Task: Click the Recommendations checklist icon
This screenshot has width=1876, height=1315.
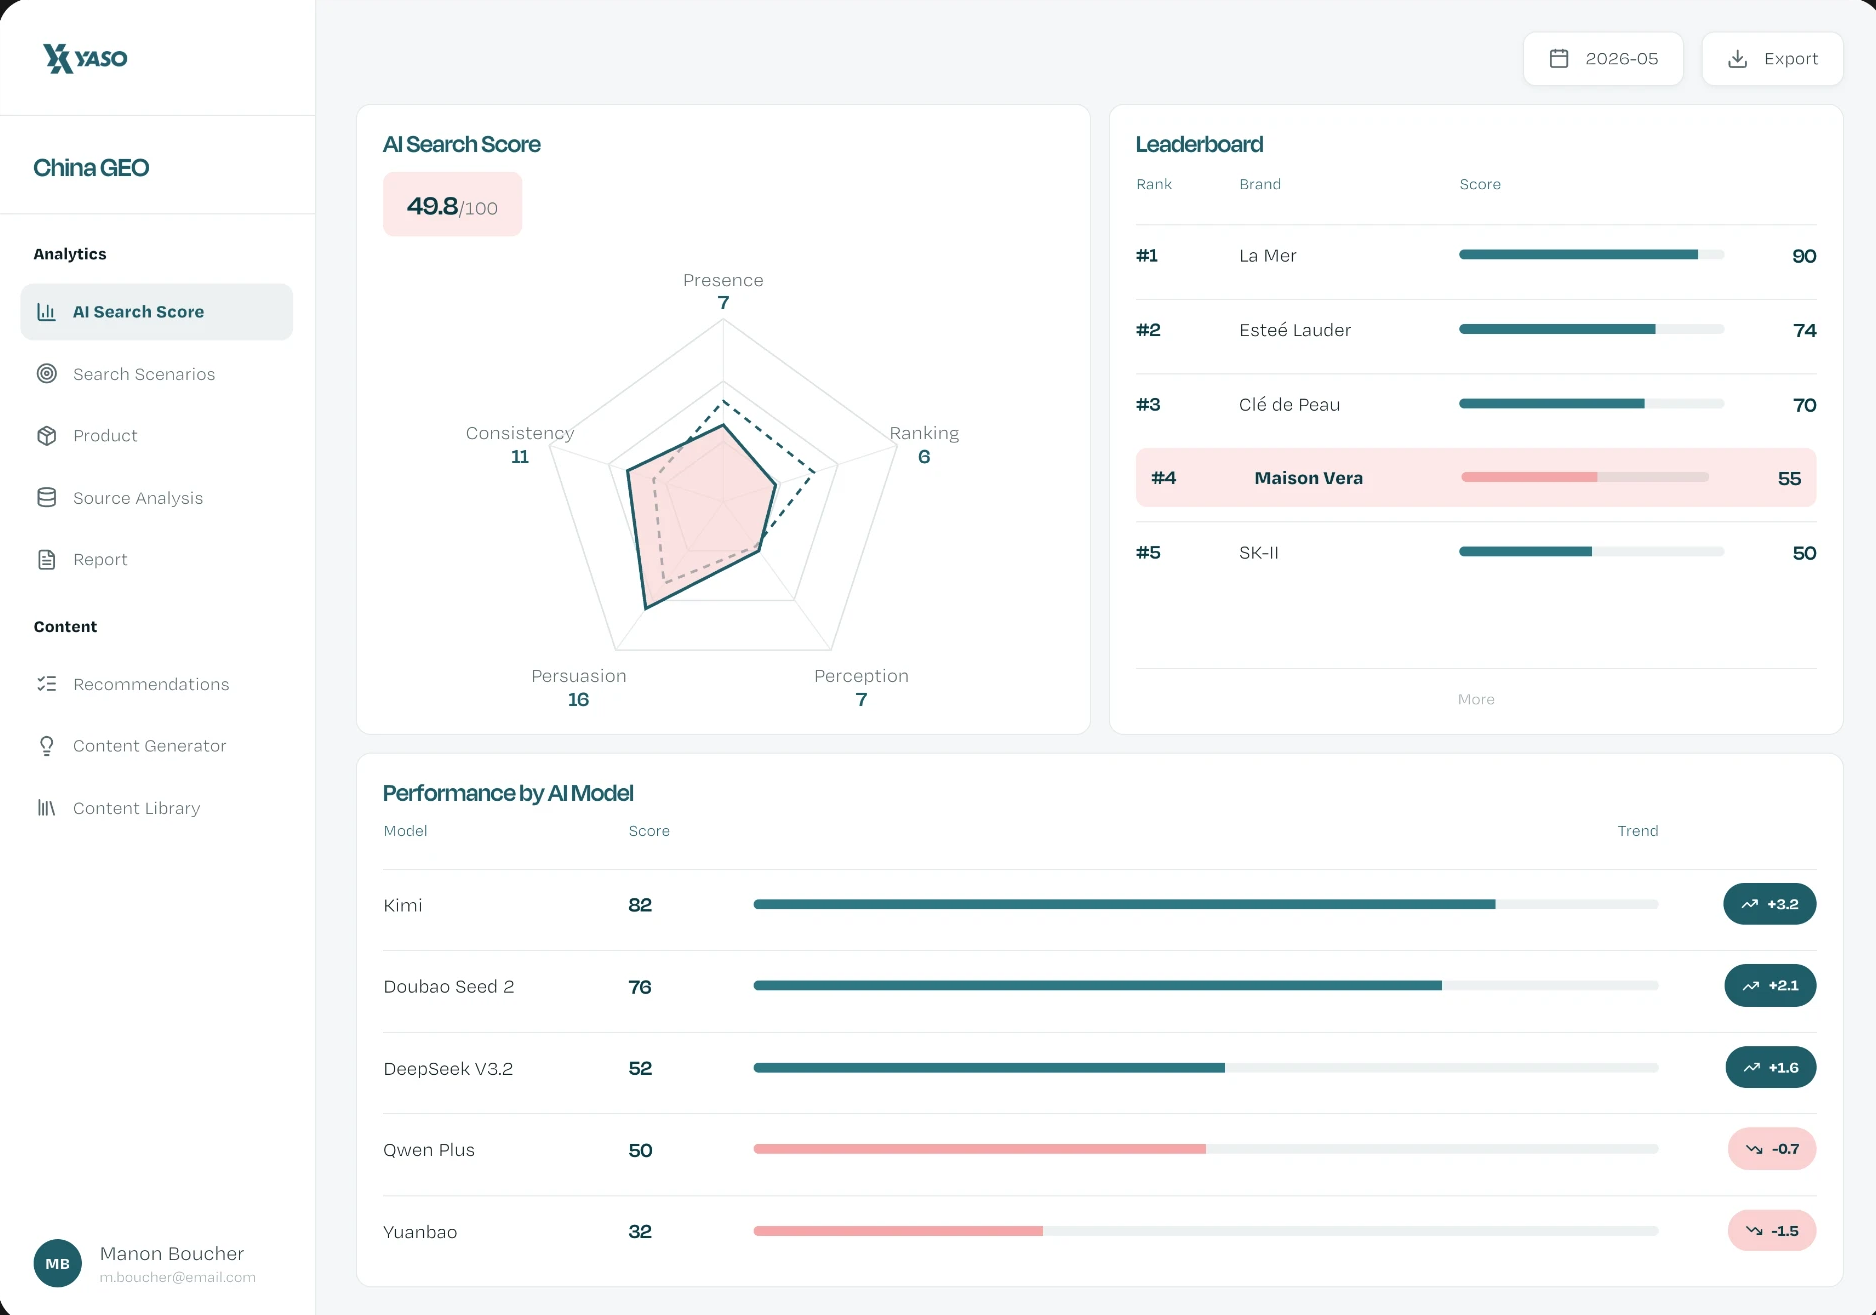Action: point(46,684)
